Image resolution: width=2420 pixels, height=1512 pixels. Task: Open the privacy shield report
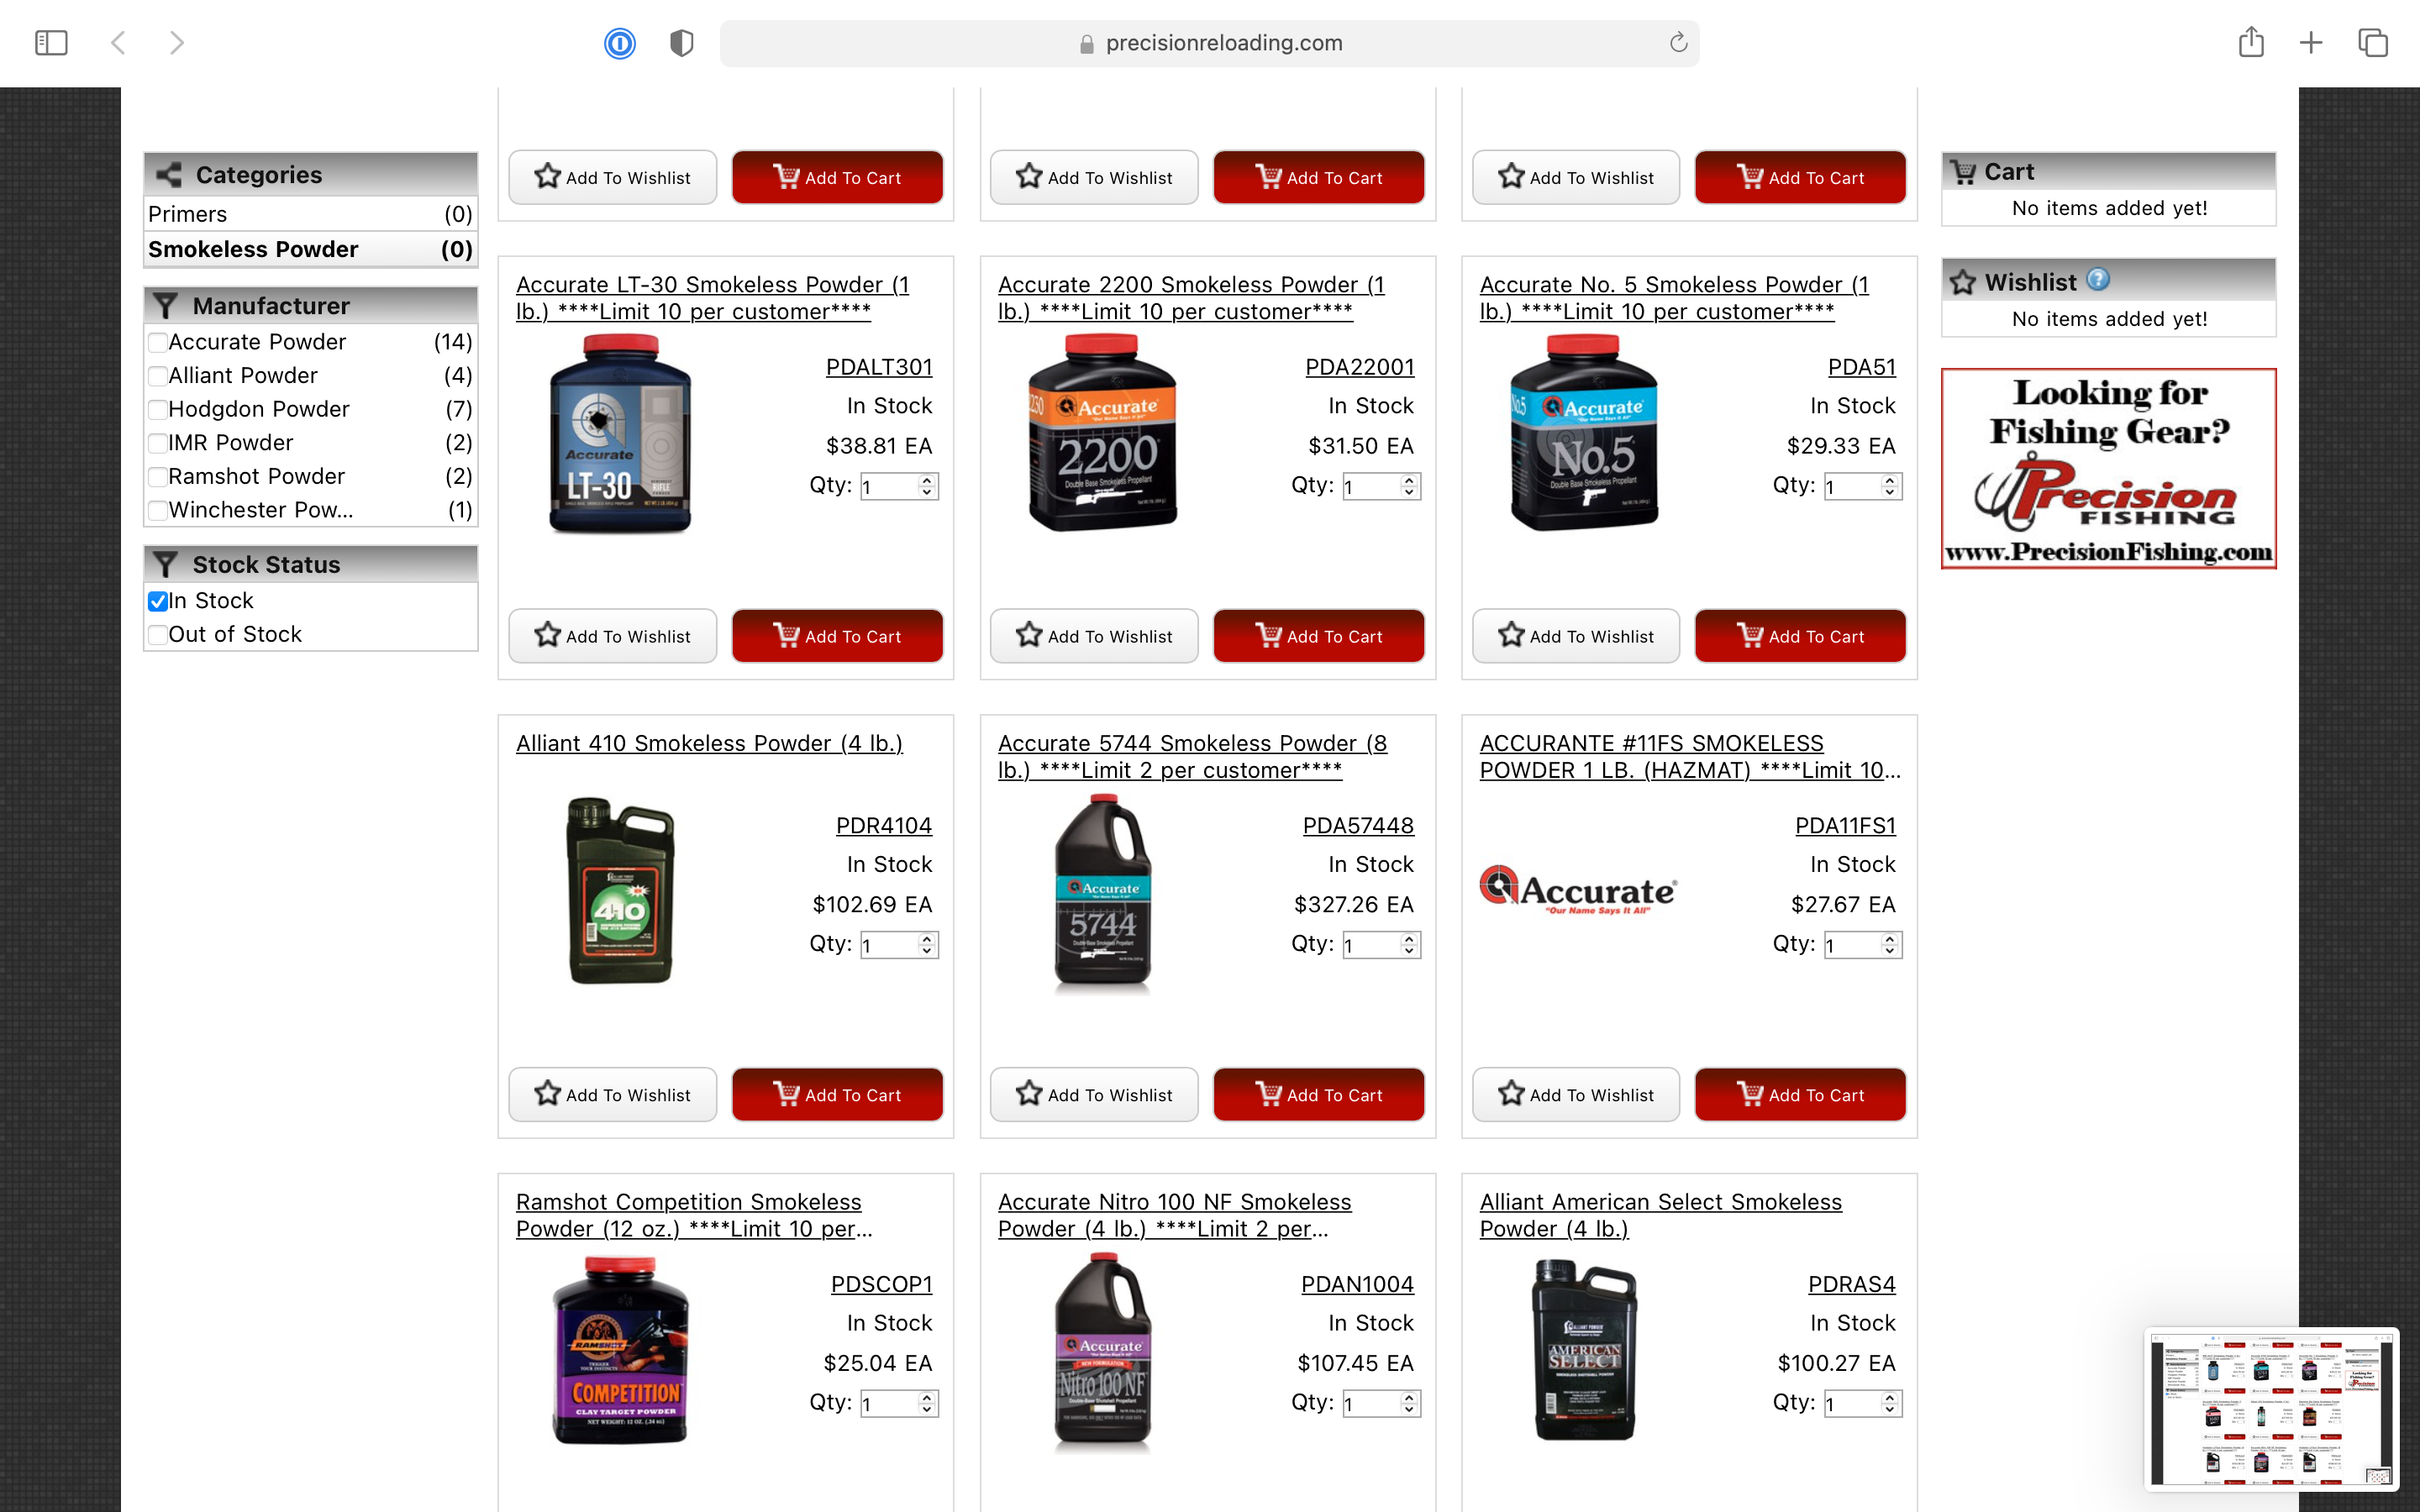682,43
